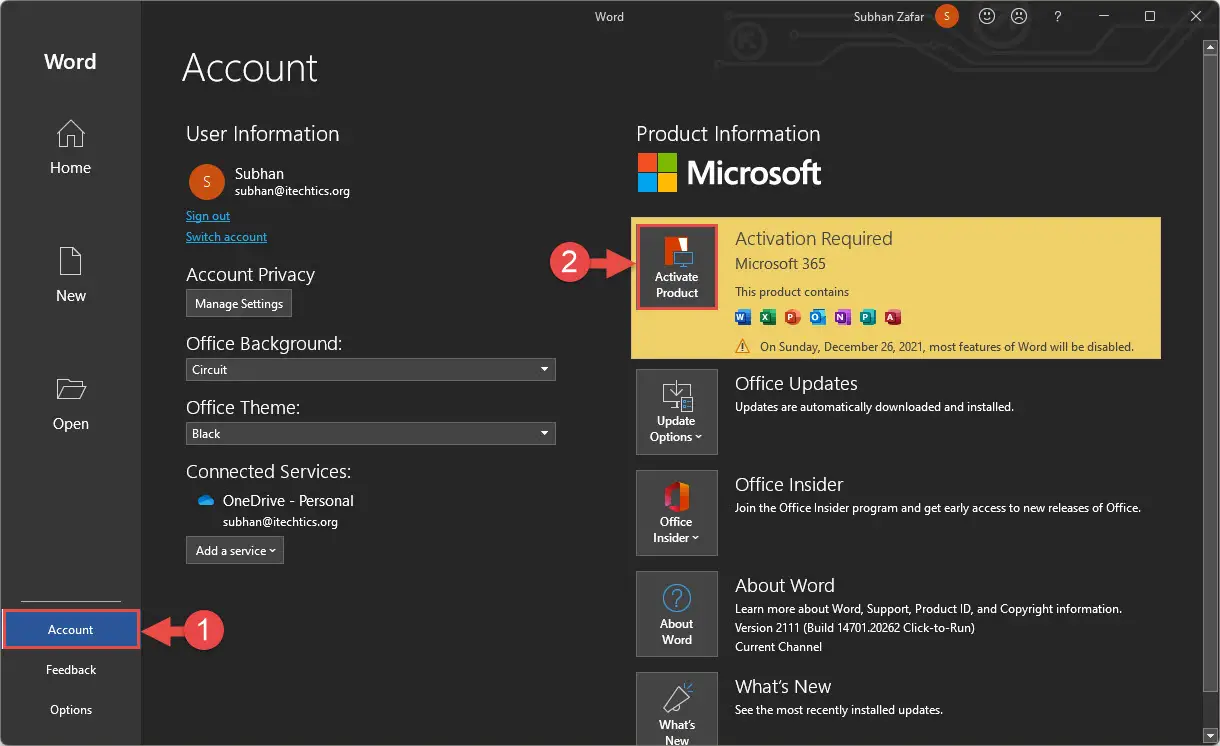
Task: Click the PowerPoint app icon under product contents
Action: click(x=793, y=318)
